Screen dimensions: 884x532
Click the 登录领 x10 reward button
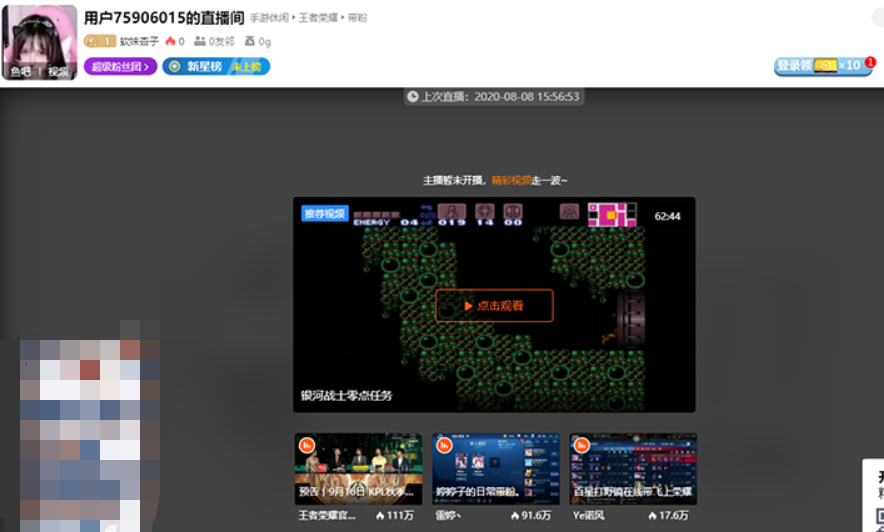[822, 66]
